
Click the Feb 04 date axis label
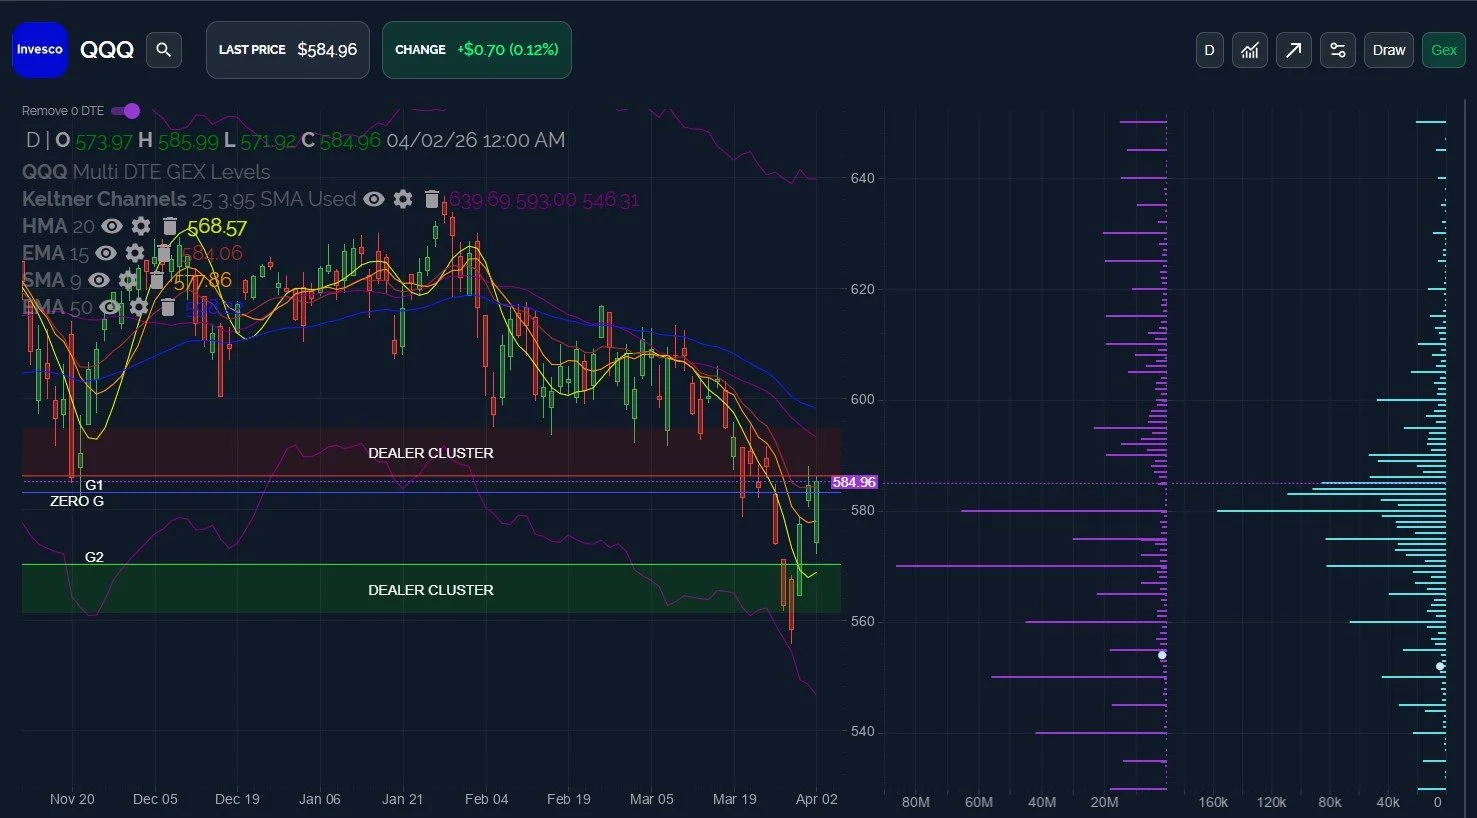(x=487, y=799)
